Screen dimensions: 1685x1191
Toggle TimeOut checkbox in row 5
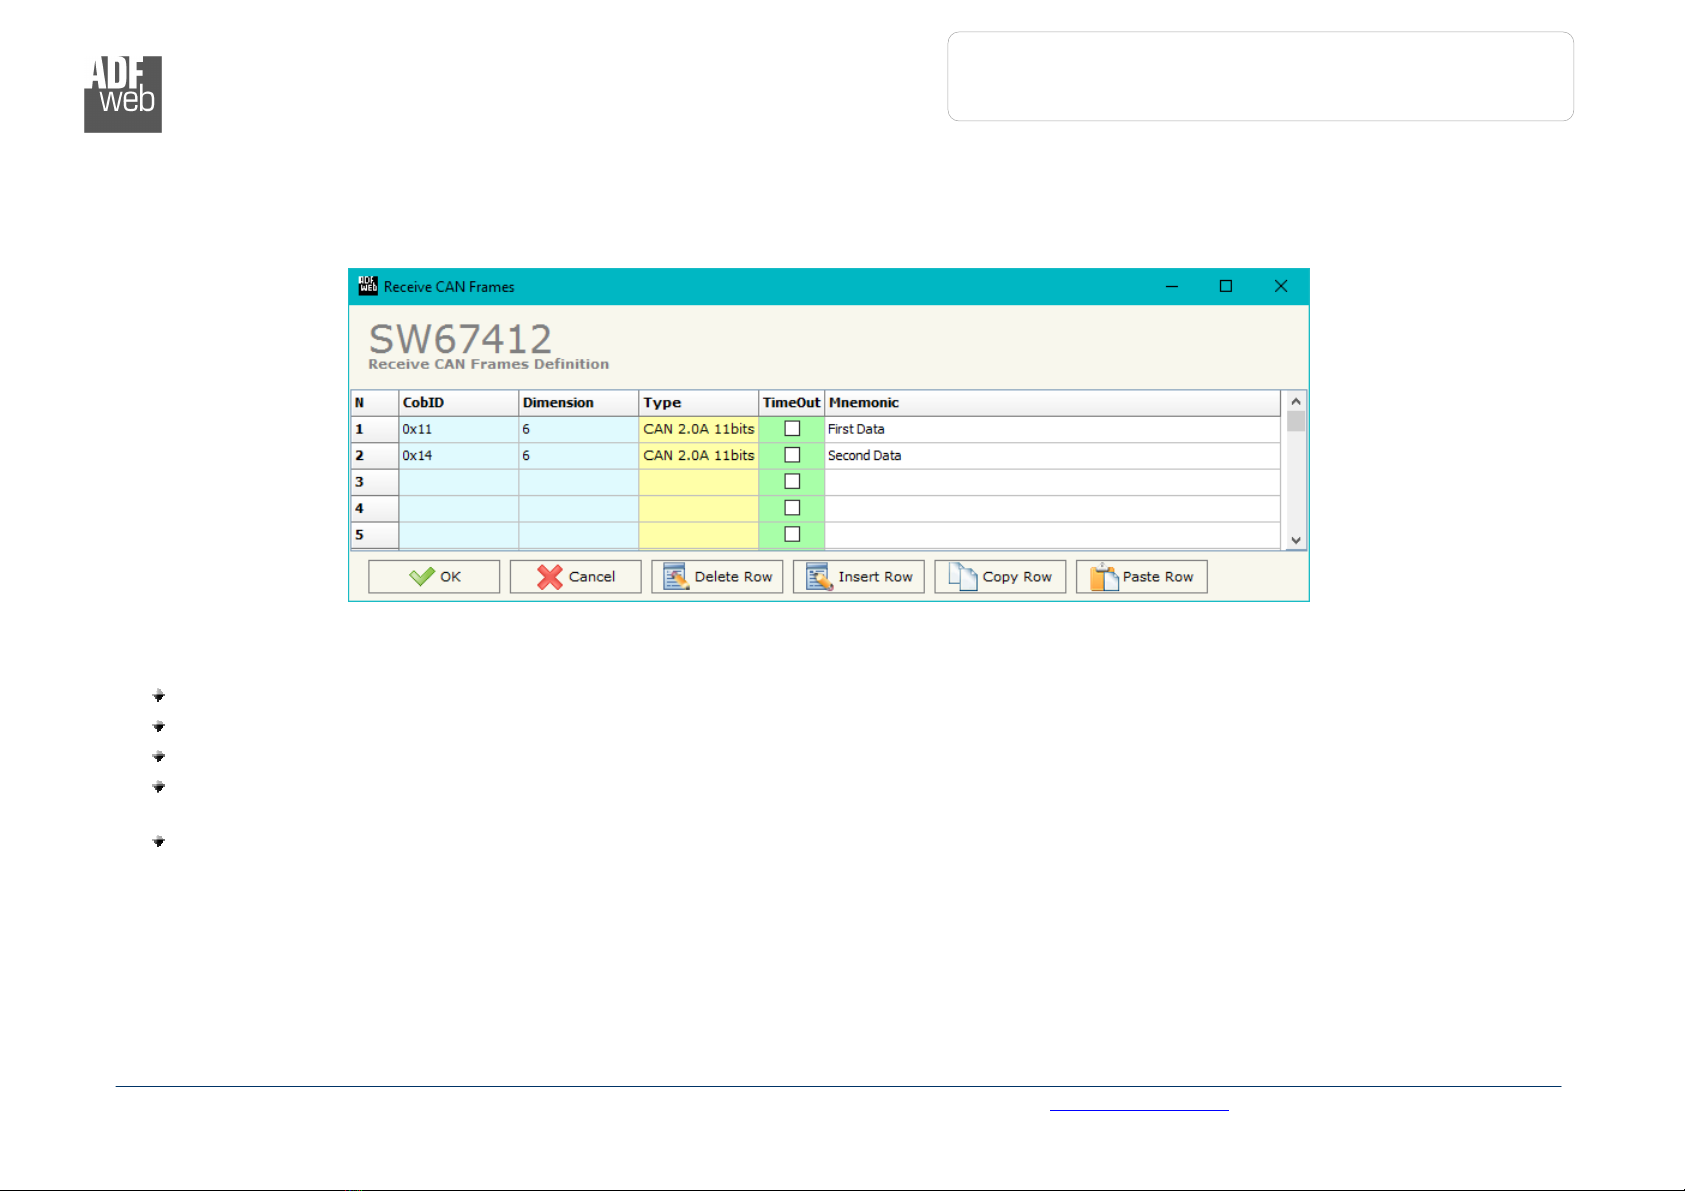pyautogui.click(x=792, y=534)
